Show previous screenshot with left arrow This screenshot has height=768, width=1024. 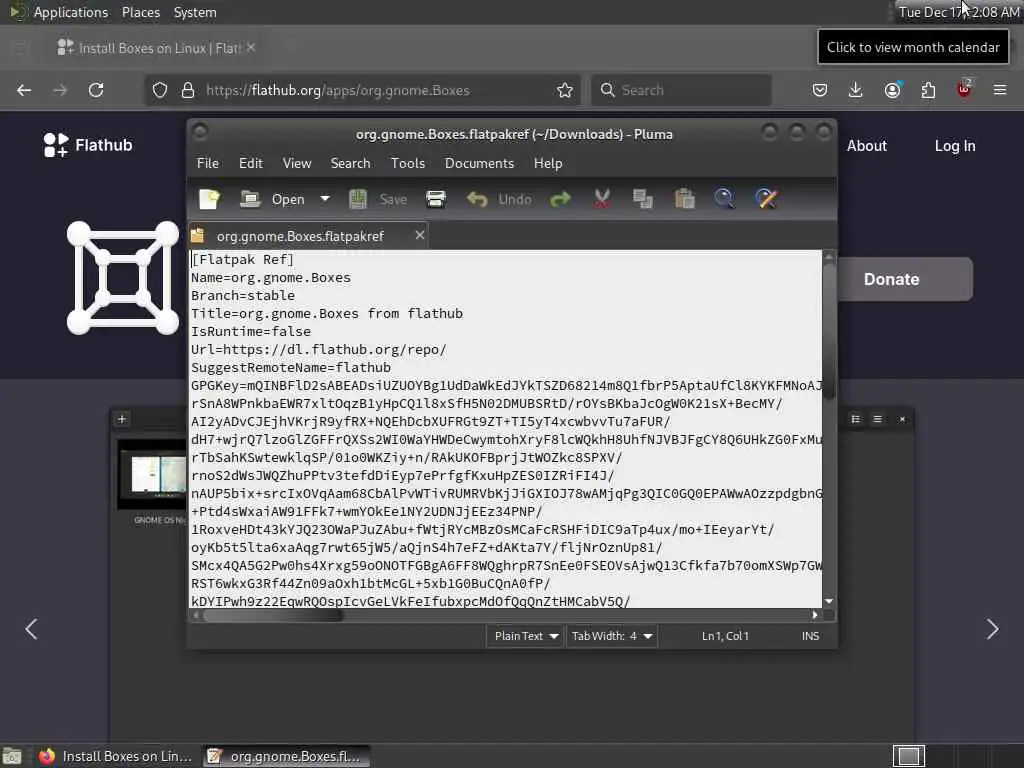coord(31,629)
